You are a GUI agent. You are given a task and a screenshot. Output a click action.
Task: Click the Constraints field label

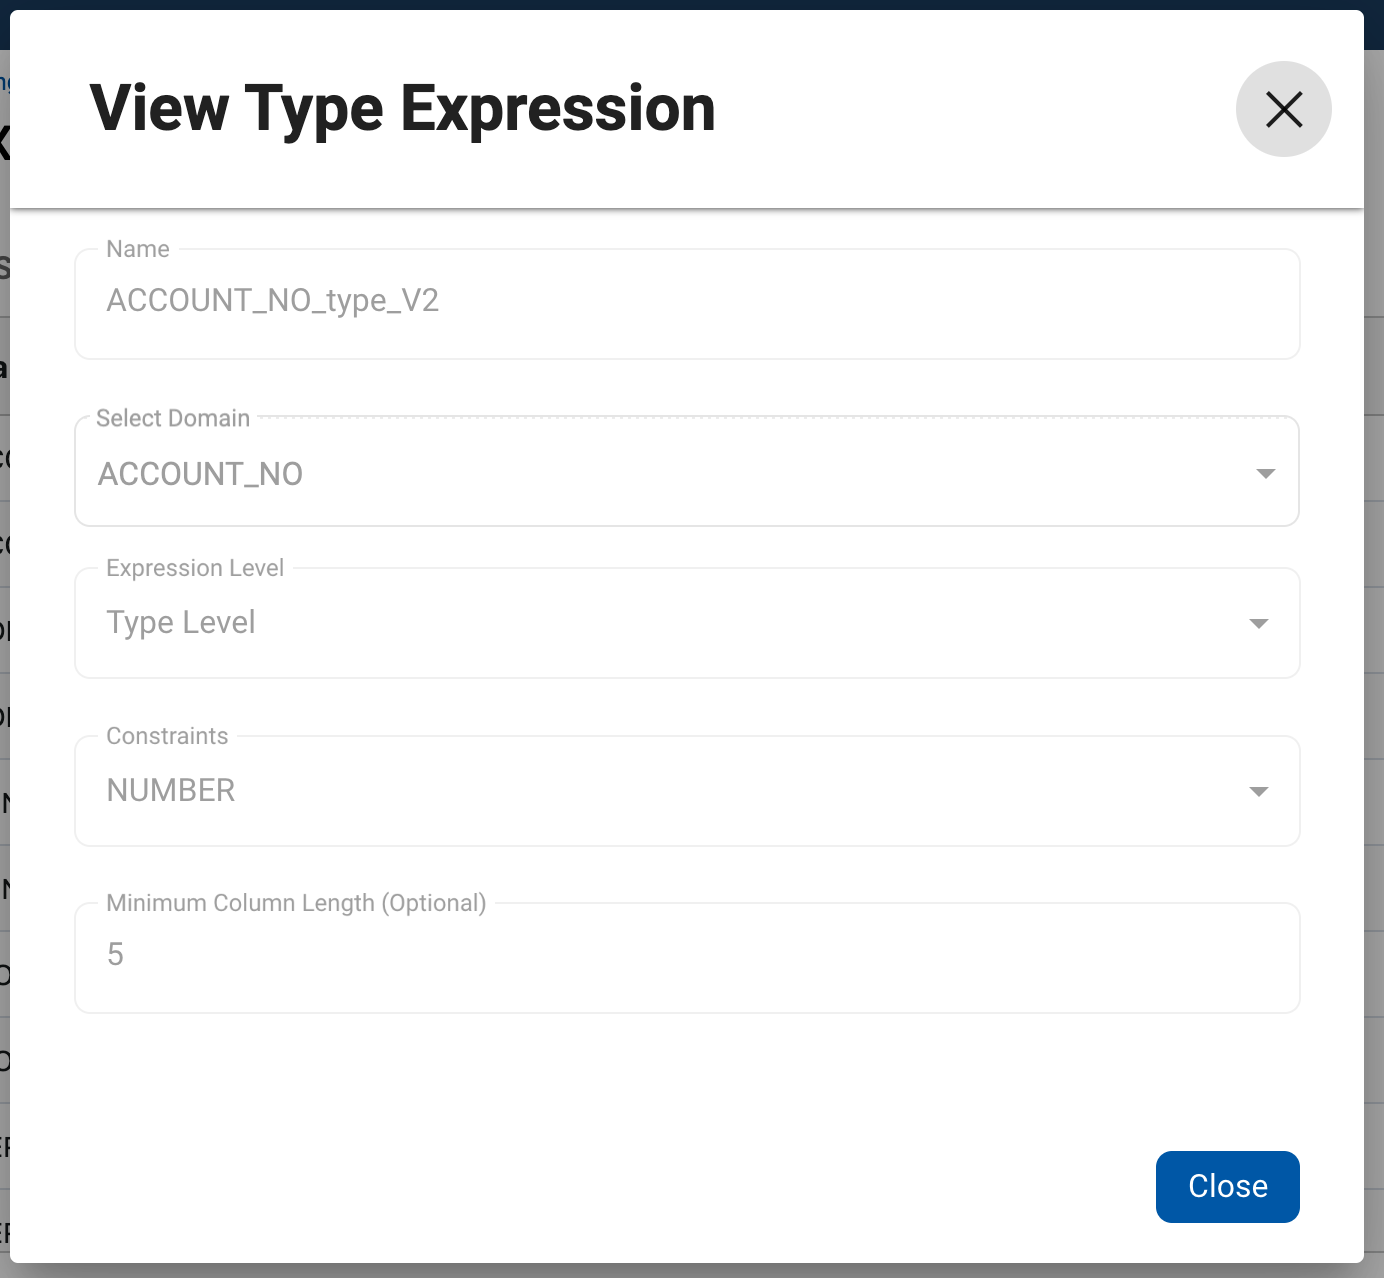[x=167, y=736]
